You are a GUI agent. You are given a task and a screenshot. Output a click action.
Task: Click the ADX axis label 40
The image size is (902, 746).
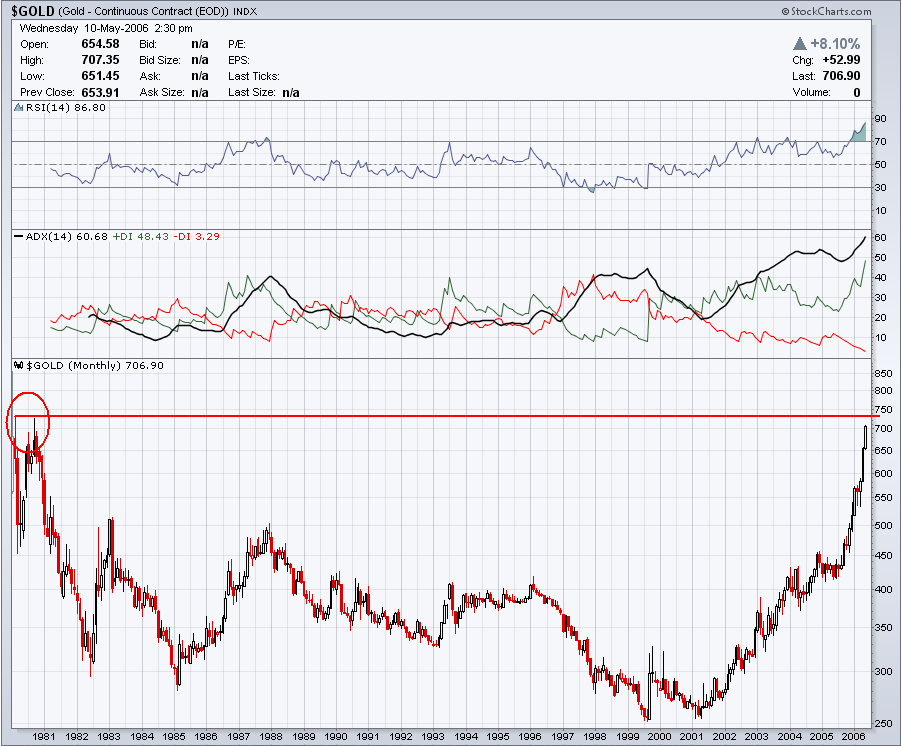tap(880, 278)
